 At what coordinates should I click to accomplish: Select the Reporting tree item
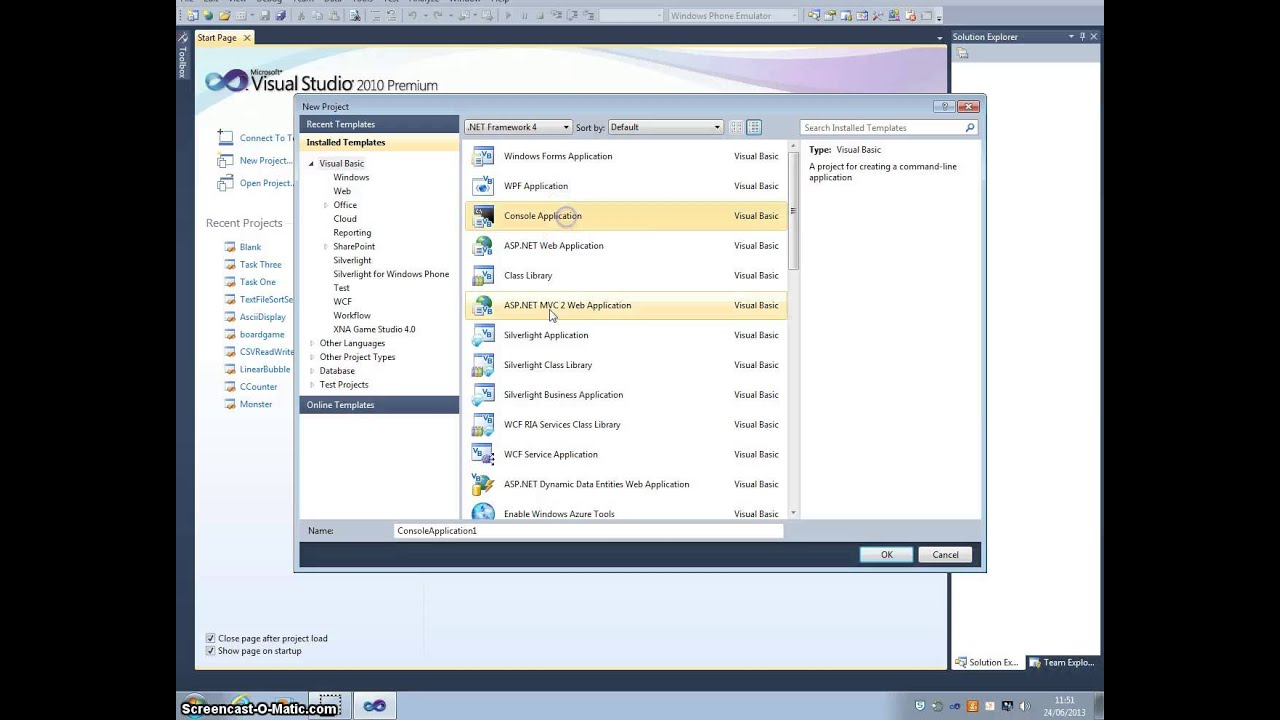click(x=352, y=233)
